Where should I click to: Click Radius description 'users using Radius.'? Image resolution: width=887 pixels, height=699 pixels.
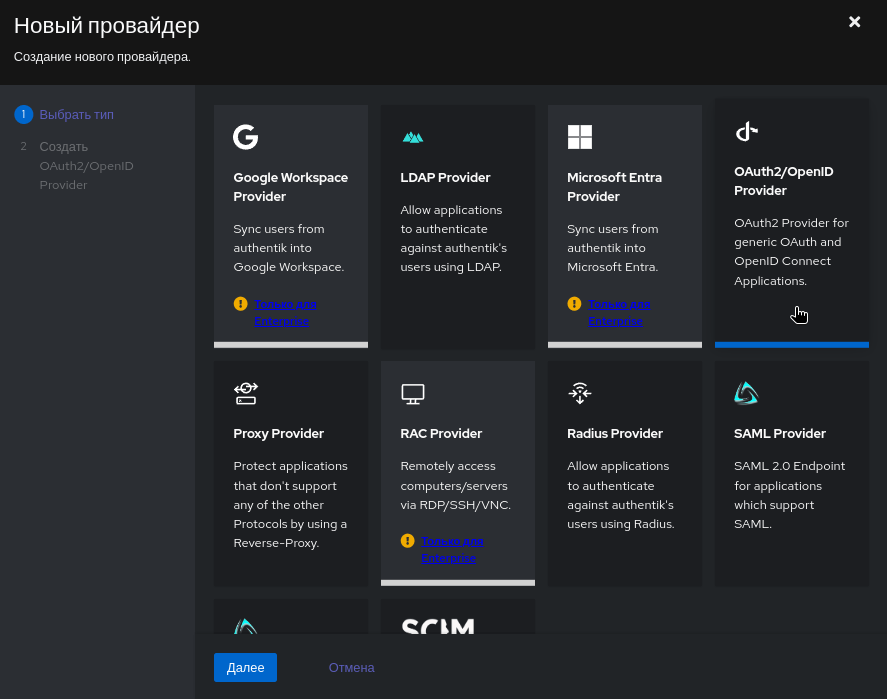[x=621, y=524]
